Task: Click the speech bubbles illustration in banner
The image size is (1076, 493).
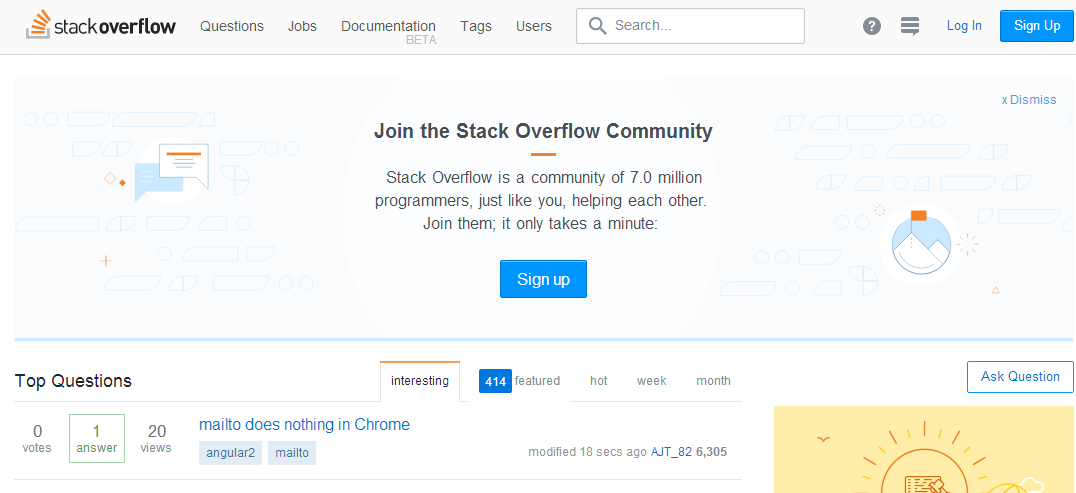Action: pyautogui.click(x=172, y=172)
